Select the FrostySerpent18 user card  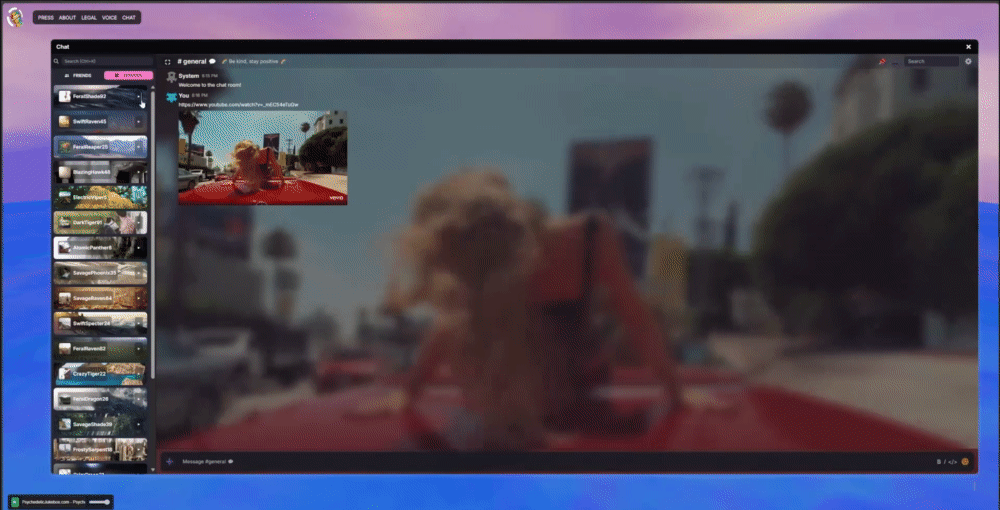coord(100,449)
